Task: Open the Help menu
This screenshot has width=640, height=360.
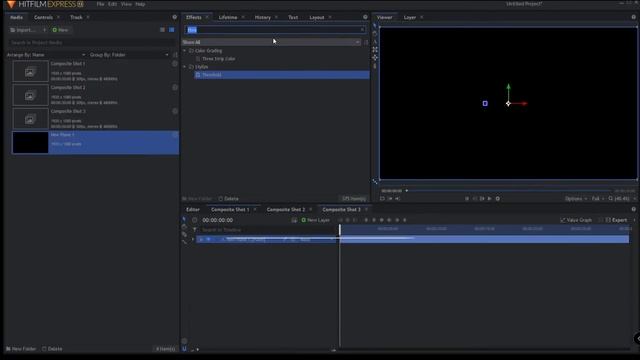Action: (x=140, y=4)
